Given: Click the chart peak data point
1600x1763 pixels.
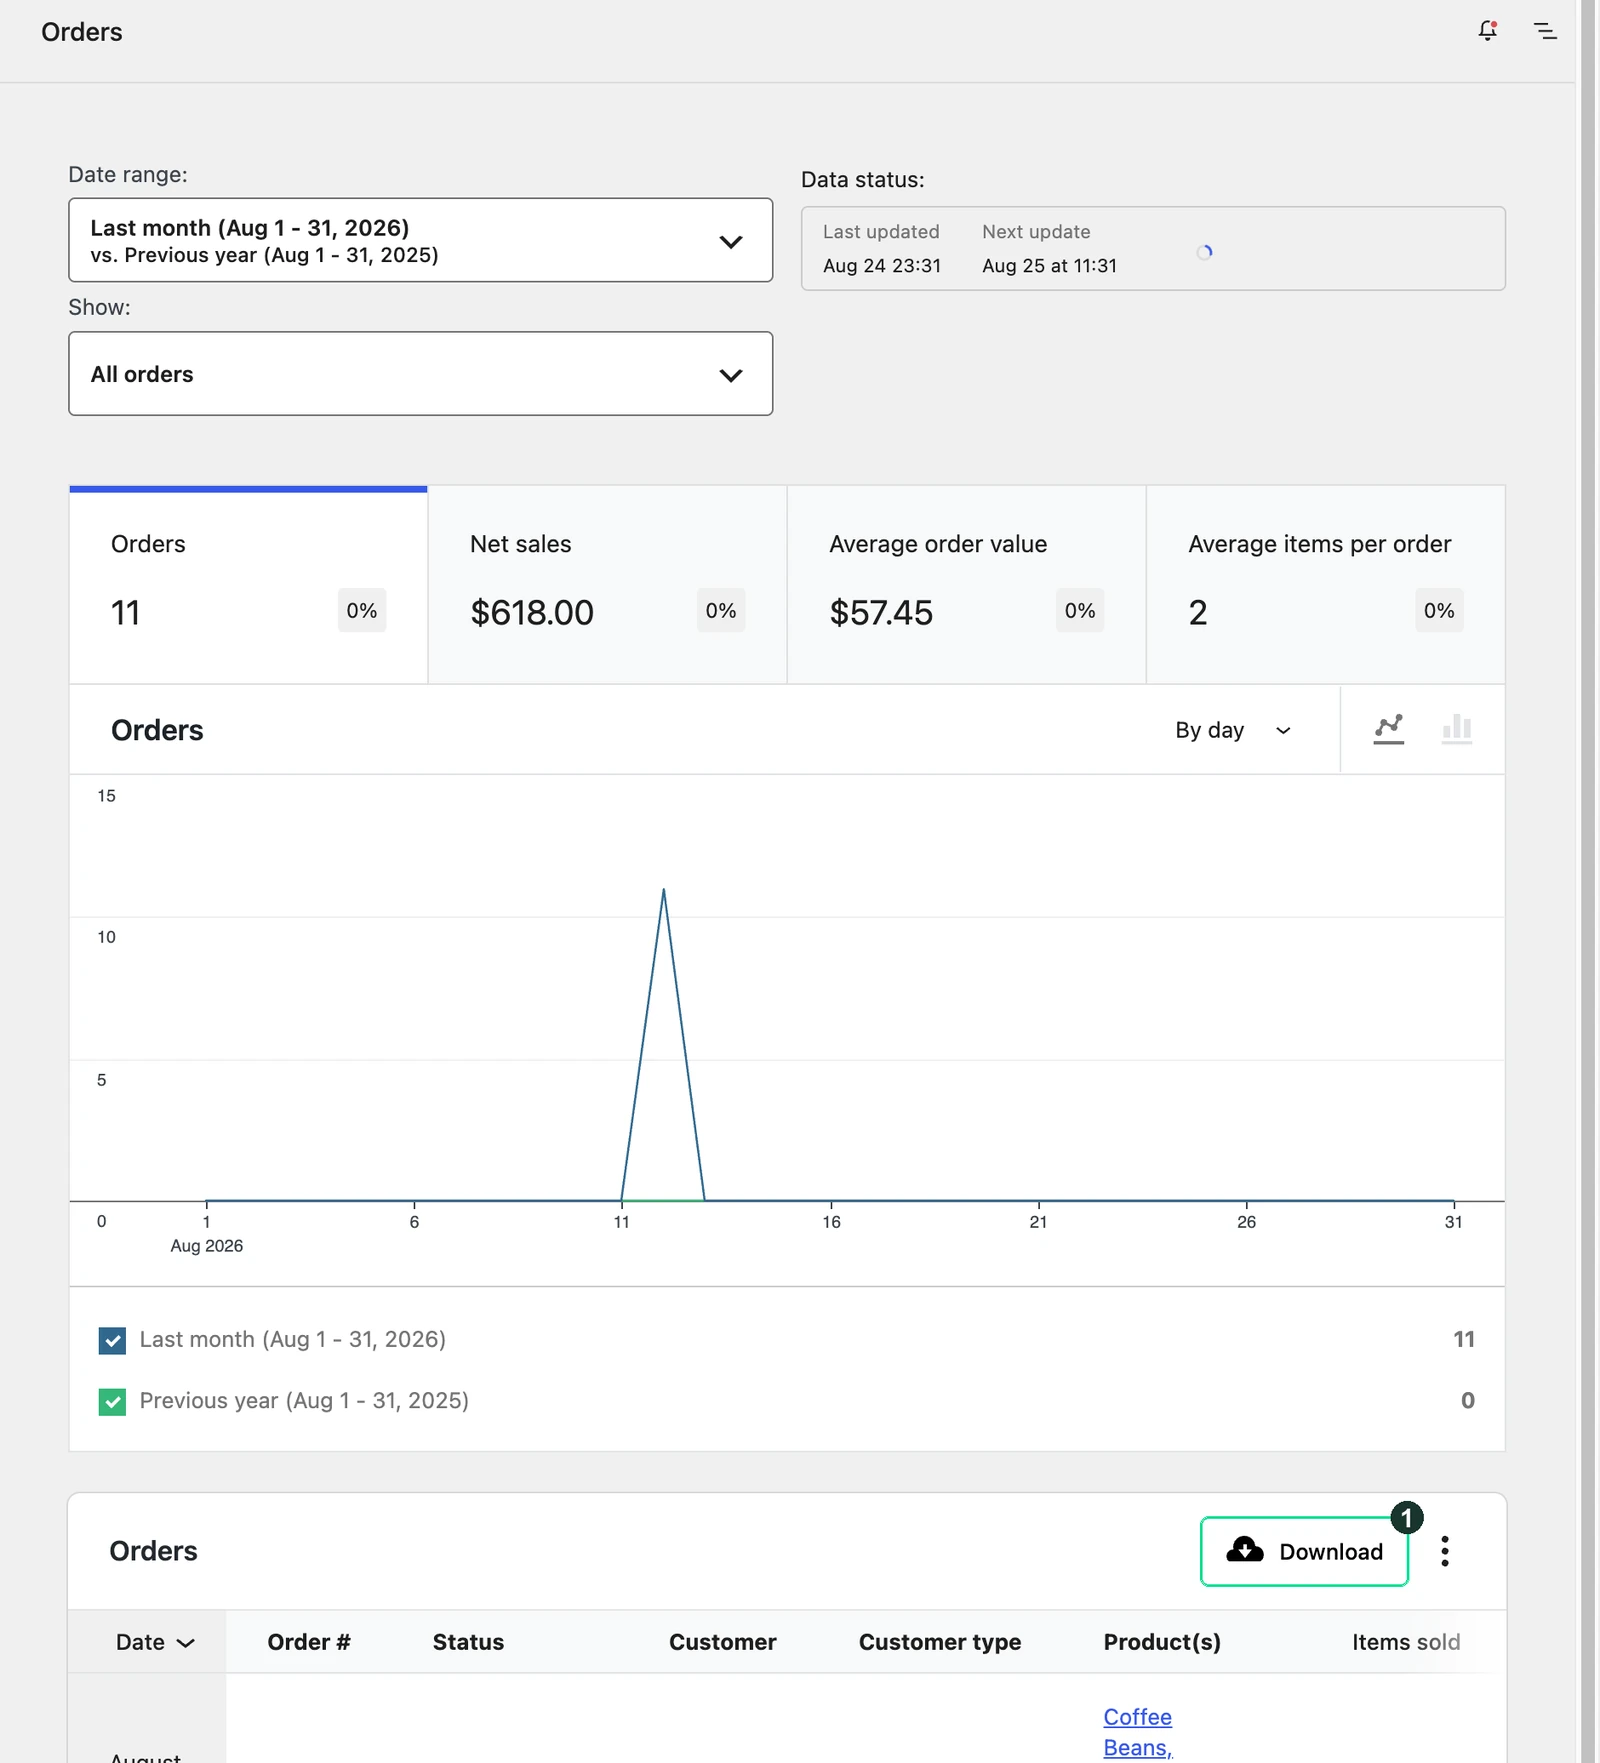Looking at the screenshot, I should pyautogui.click(x=663, y=889).
